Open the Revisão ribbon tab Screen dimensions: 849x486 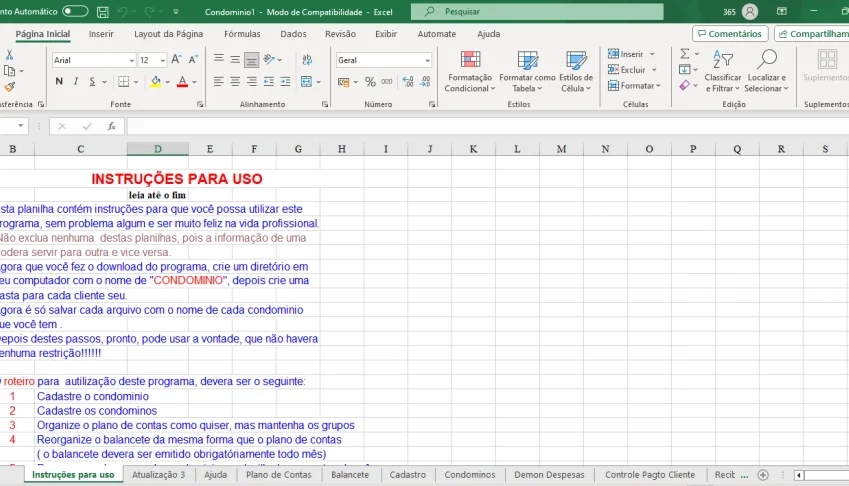[341, 34]
